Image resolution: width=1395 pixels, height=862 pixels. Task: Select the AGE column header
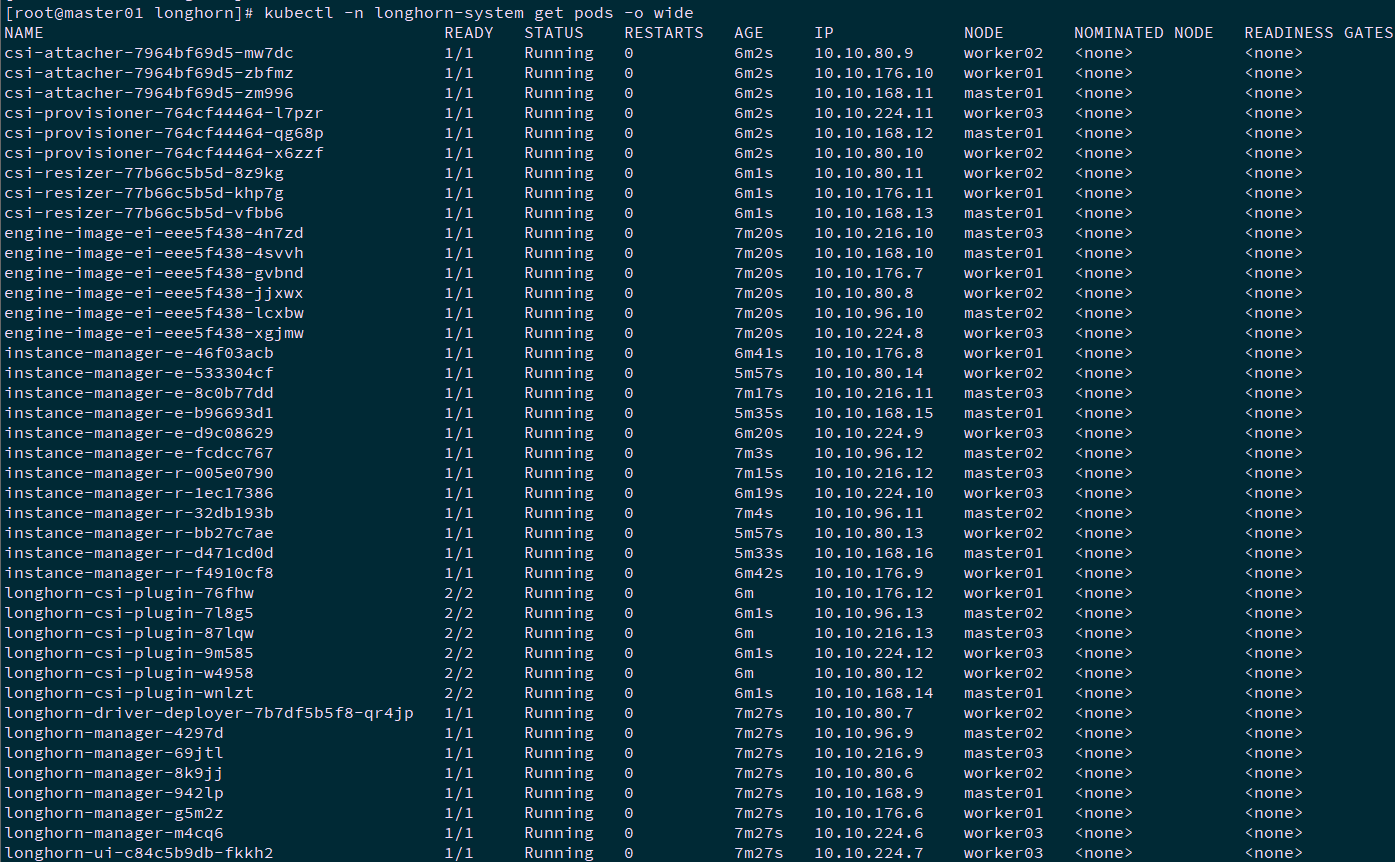point(749,33)
